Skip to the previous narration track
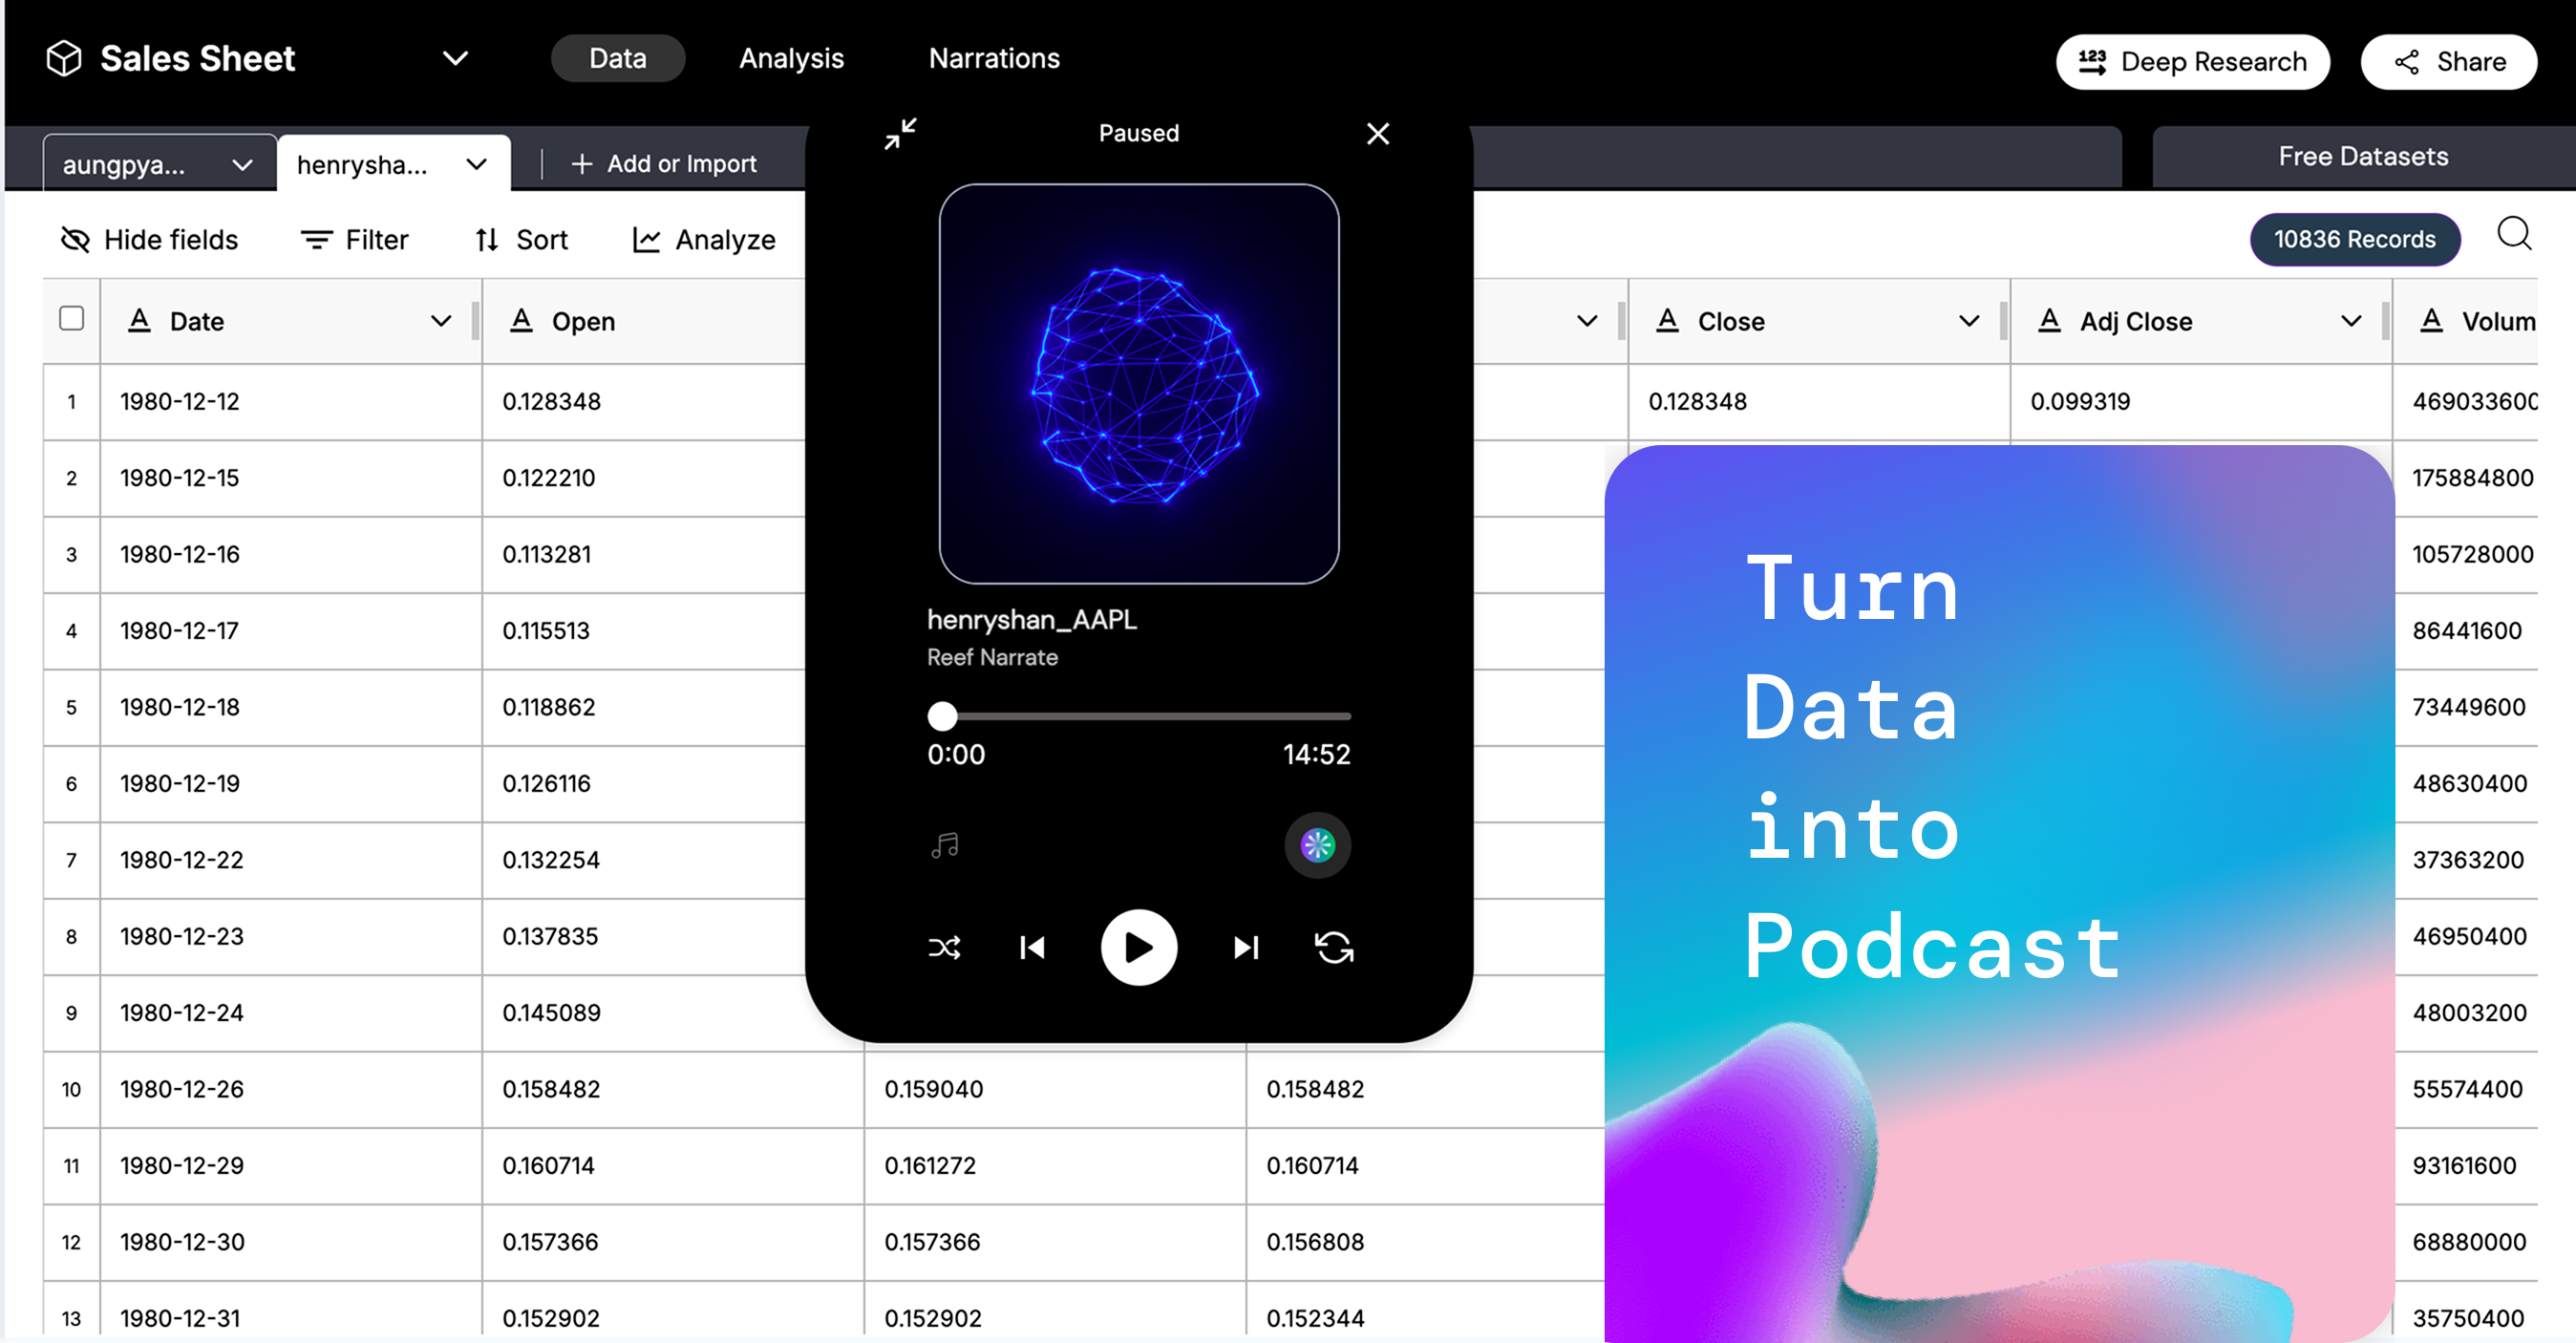The width and height of the screenshot is (2576, 1343). point(1032,947)
